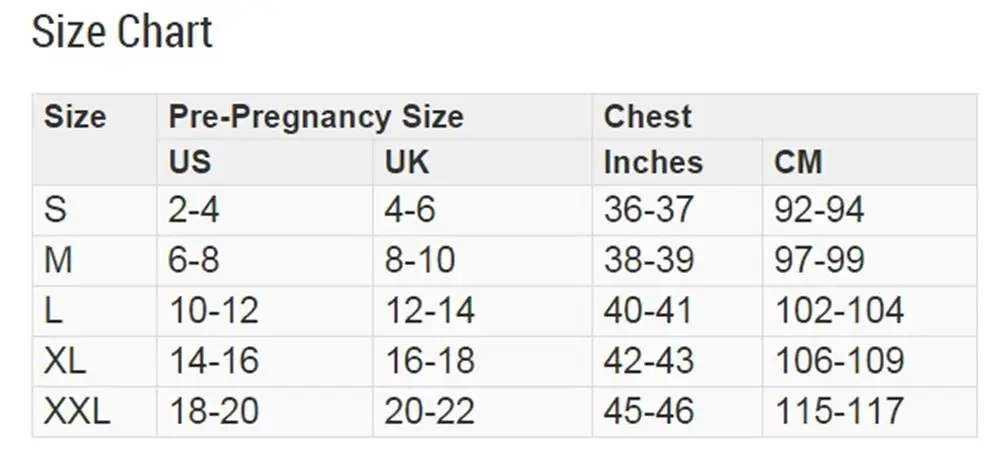This screenshot has width=1000, height=471.
Task: Click the 18-20 US size cell
Action: [x=265, y=412]
